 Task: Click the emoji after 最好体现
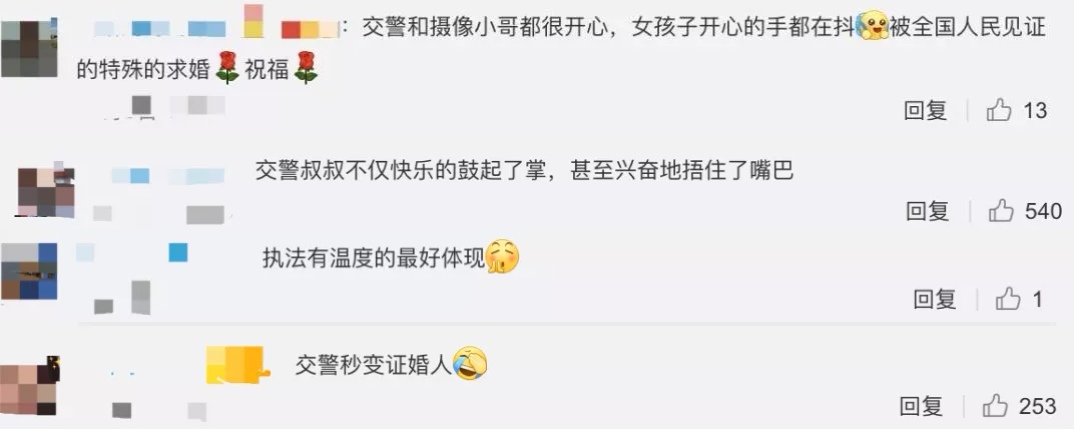[503, 258]
